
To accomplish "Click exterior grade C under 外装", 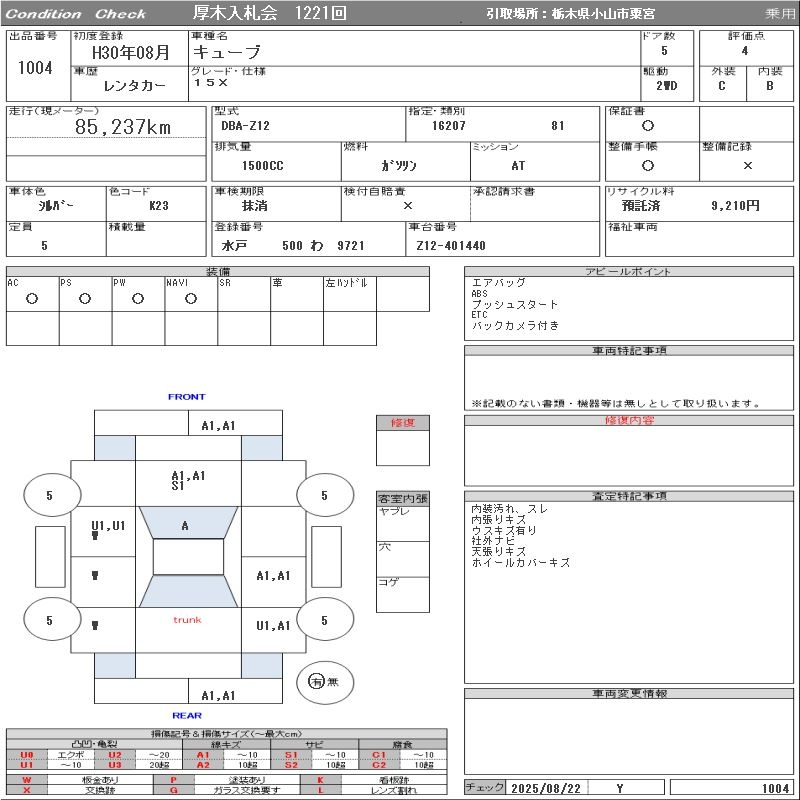I will 721,86.
